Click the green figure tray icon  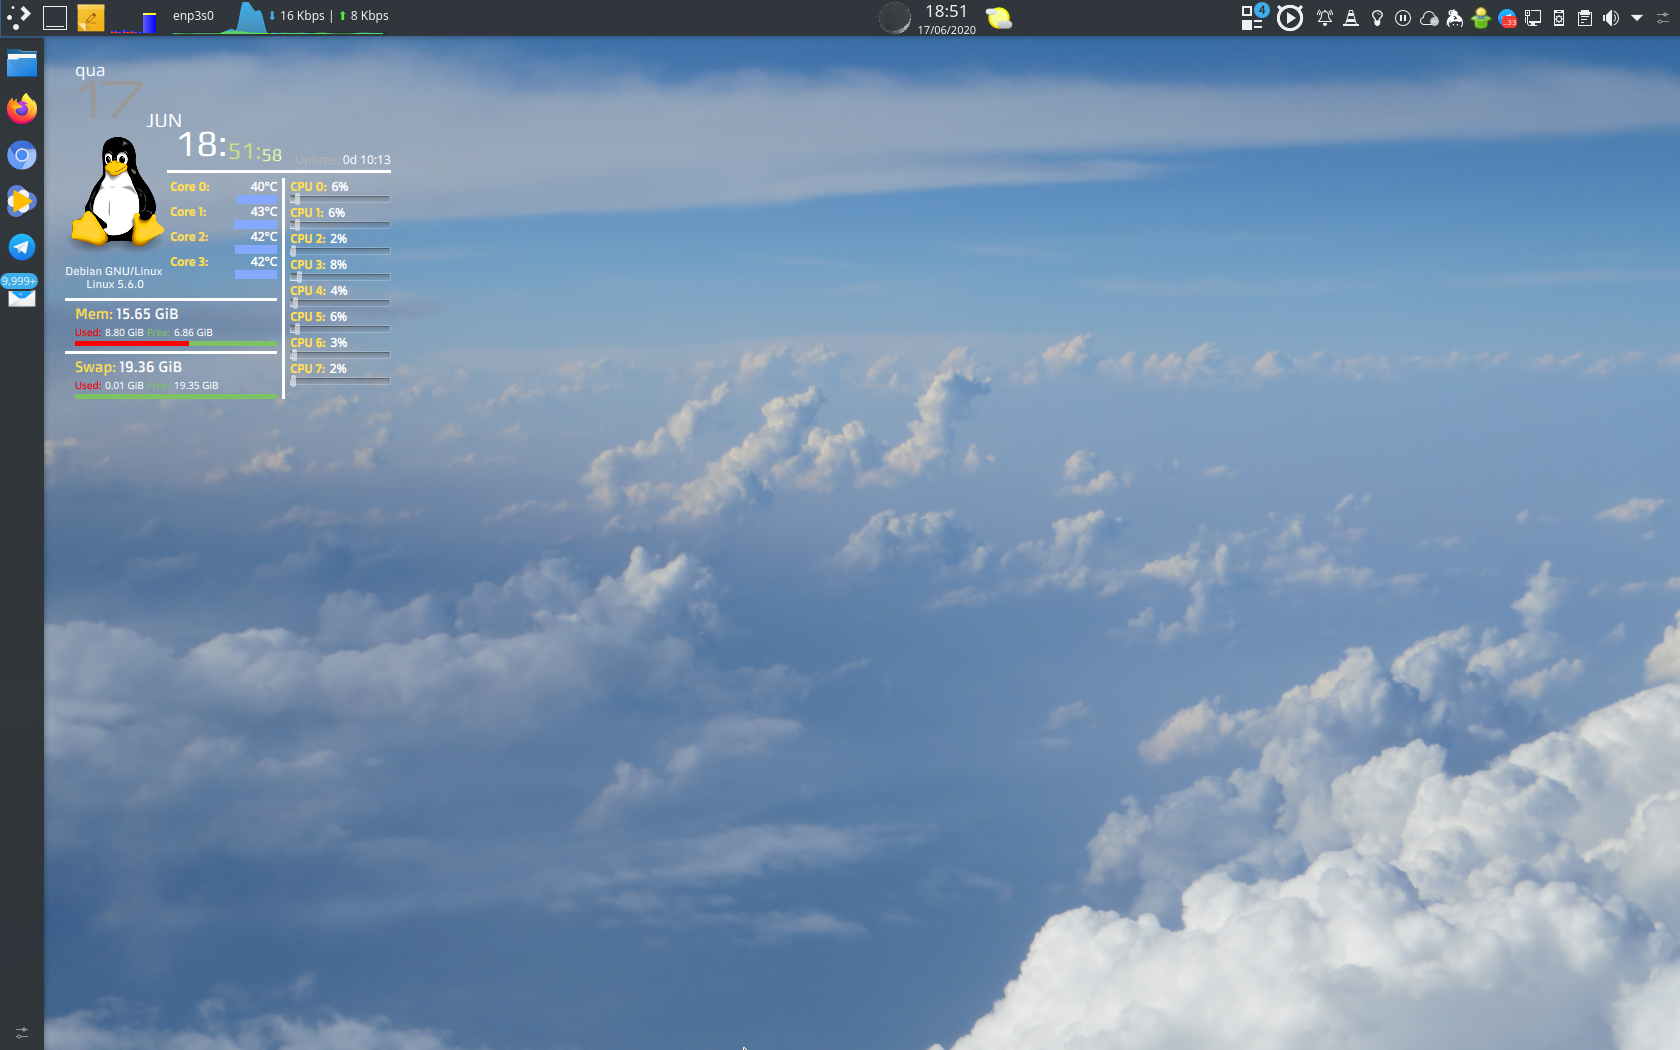pyautogui.click(x=1481, y=18)
